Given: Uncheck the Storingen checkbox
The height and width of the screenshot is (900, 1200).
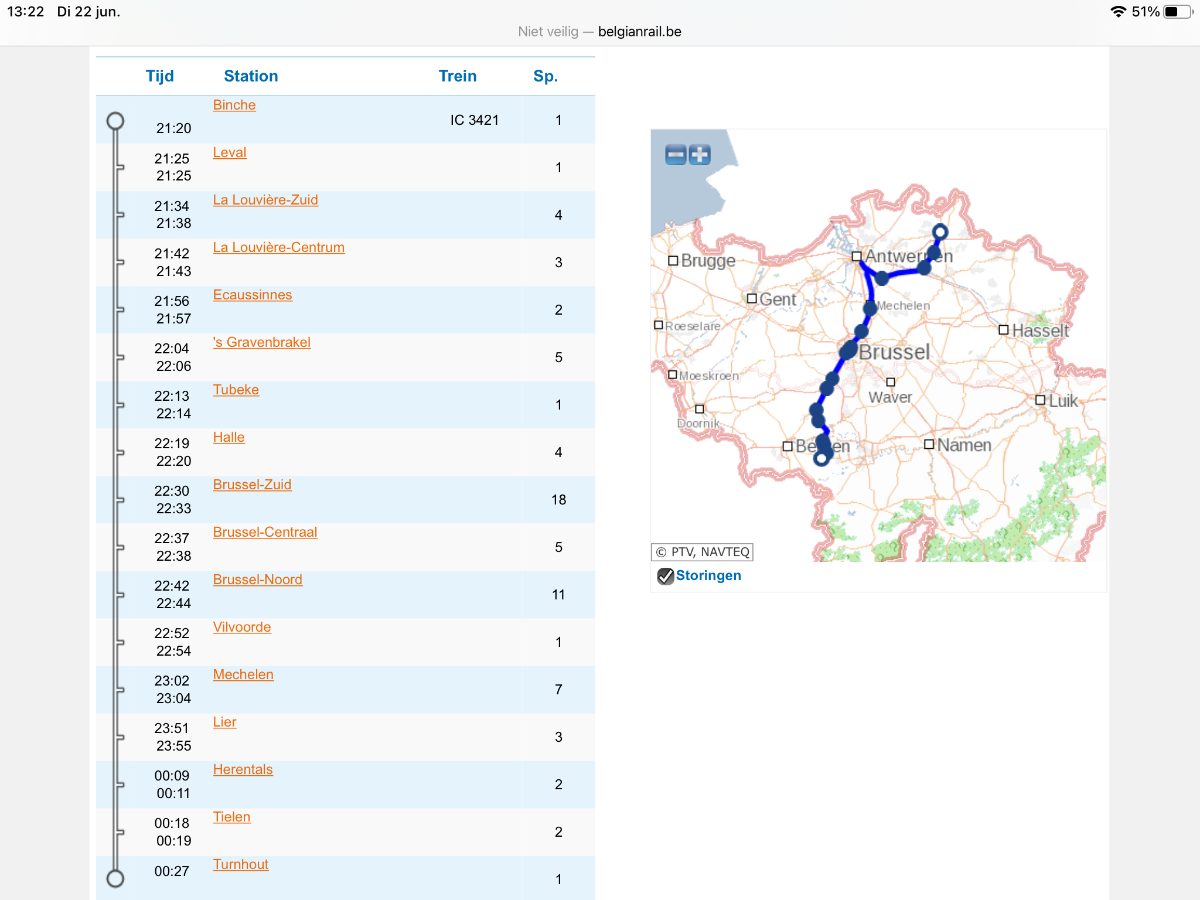Looking at the screenshot, I should tap(665, 576).
